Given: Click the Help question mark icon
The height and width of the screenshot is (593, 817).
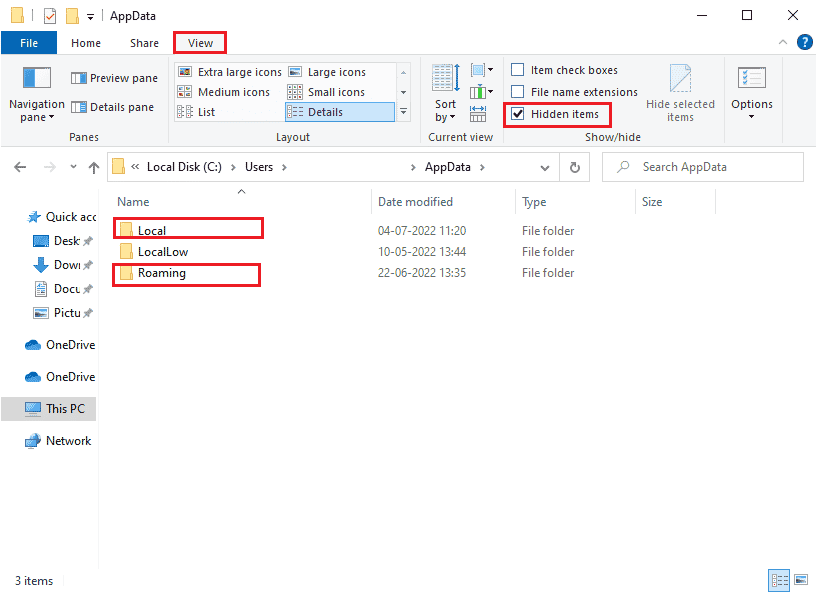Looking at the screenshot, I should click(804, 42).
